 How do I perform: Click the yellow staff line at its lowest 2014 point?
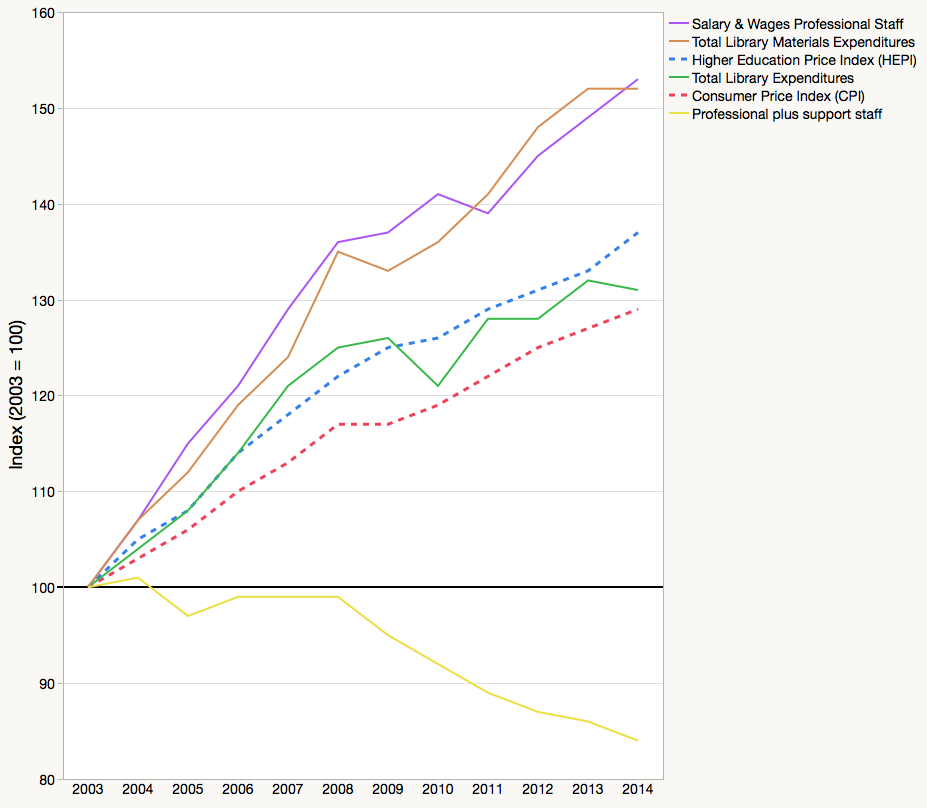tap(637, 740)
